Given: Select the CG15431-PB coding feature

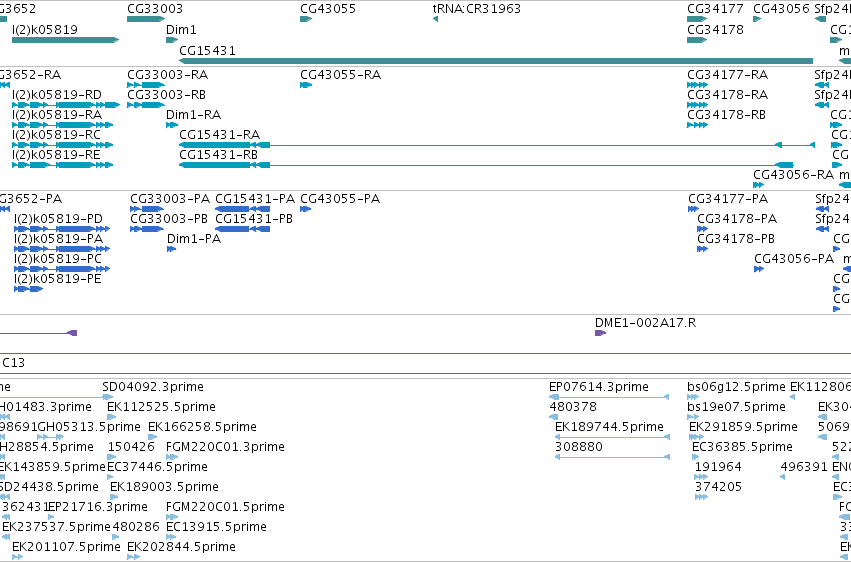Looking at the screenshot, I should click(x=243, y=229).
